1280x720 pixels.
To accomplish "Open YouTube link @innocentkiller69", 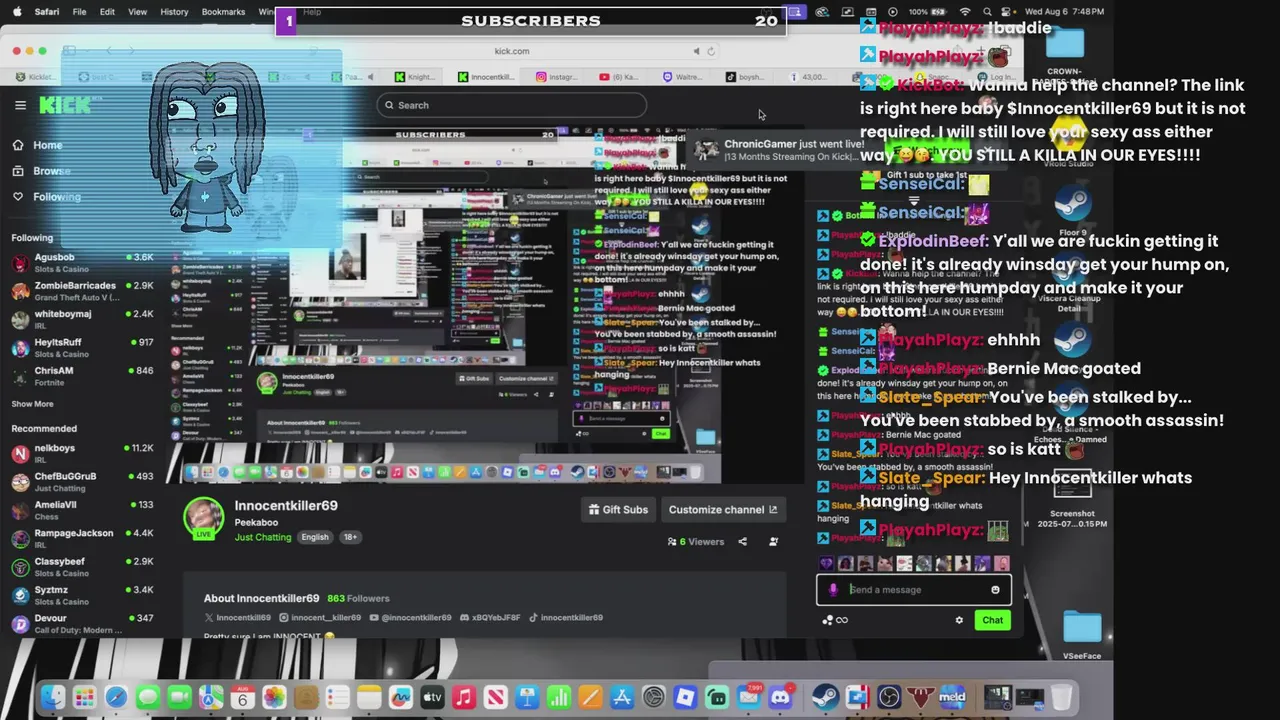I will click(410, 618).
